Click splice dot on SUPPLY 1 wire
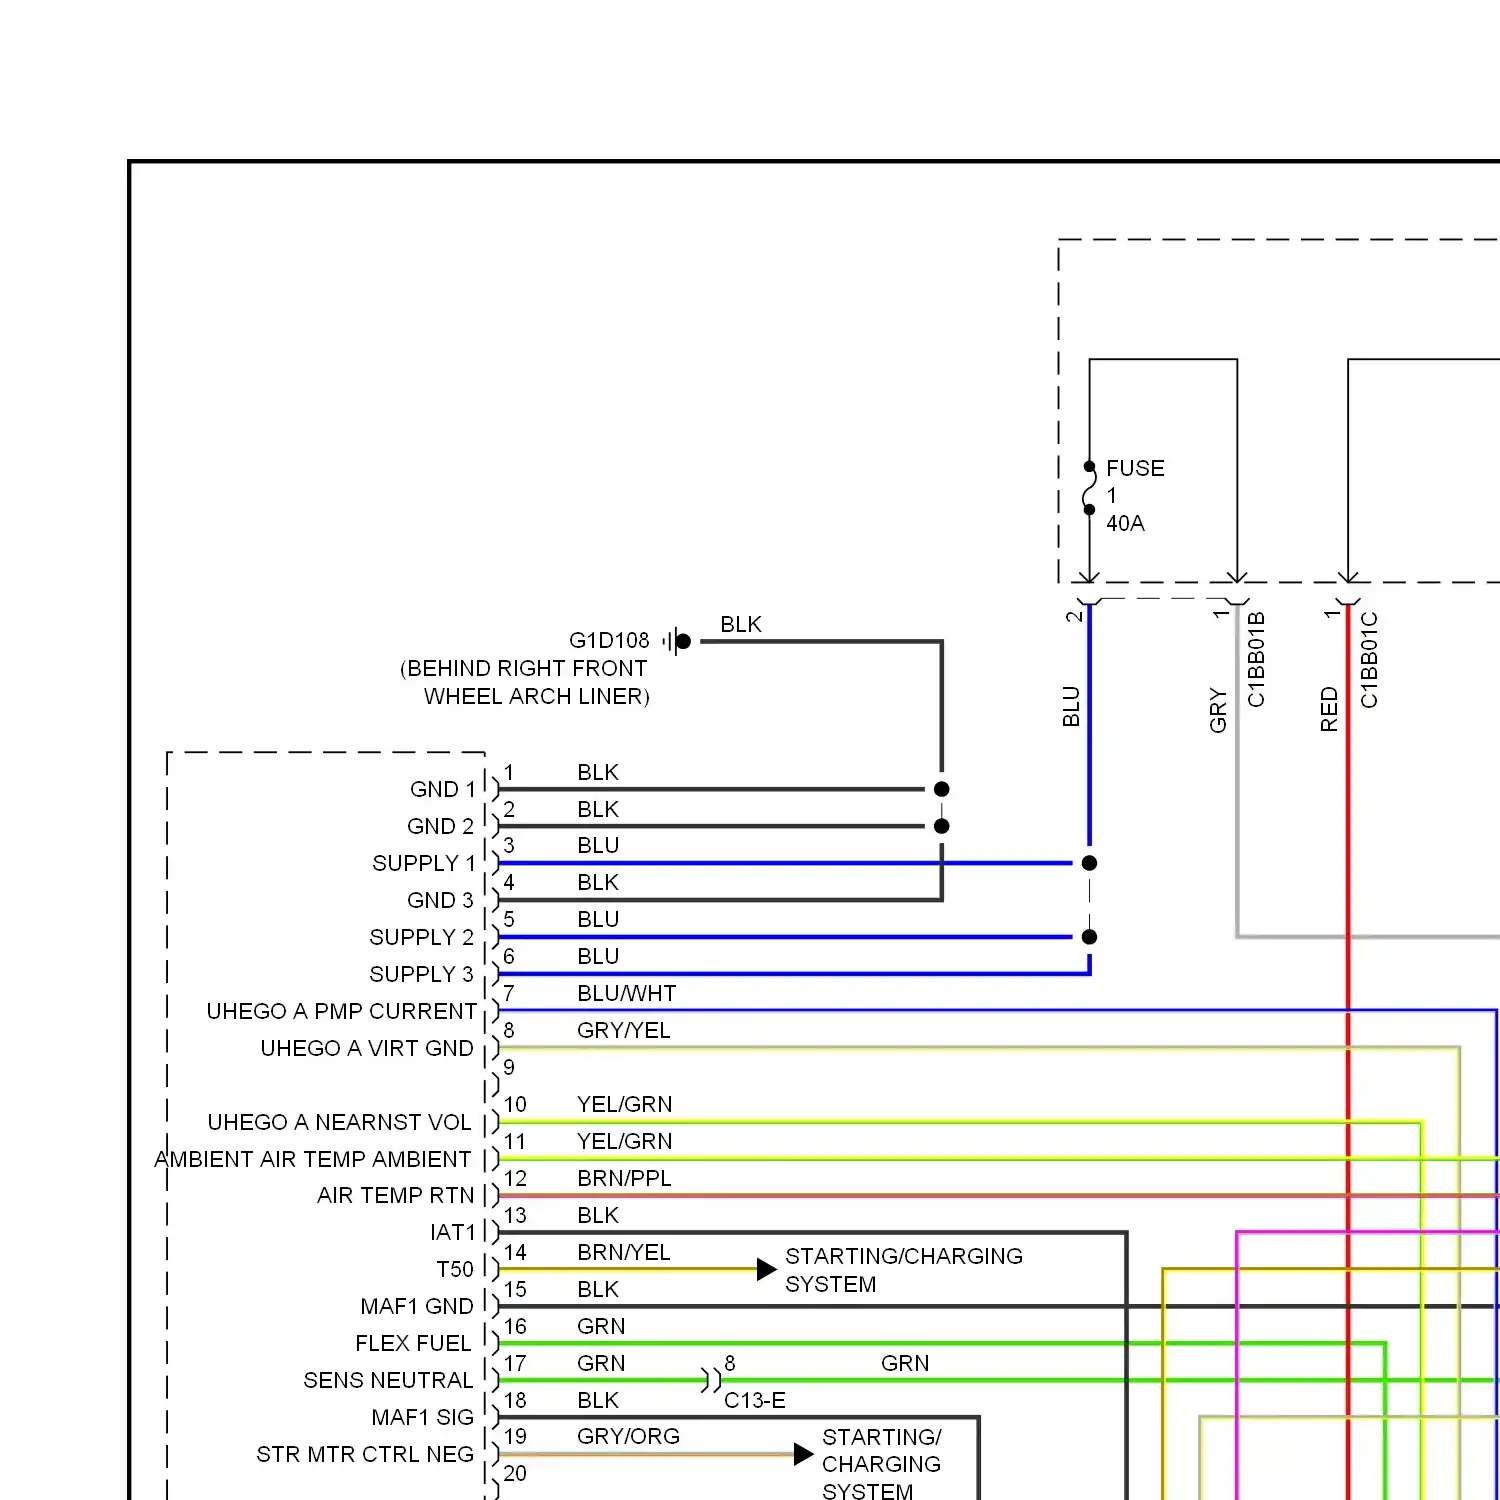1500x1500 pixels. point(1090,863)
